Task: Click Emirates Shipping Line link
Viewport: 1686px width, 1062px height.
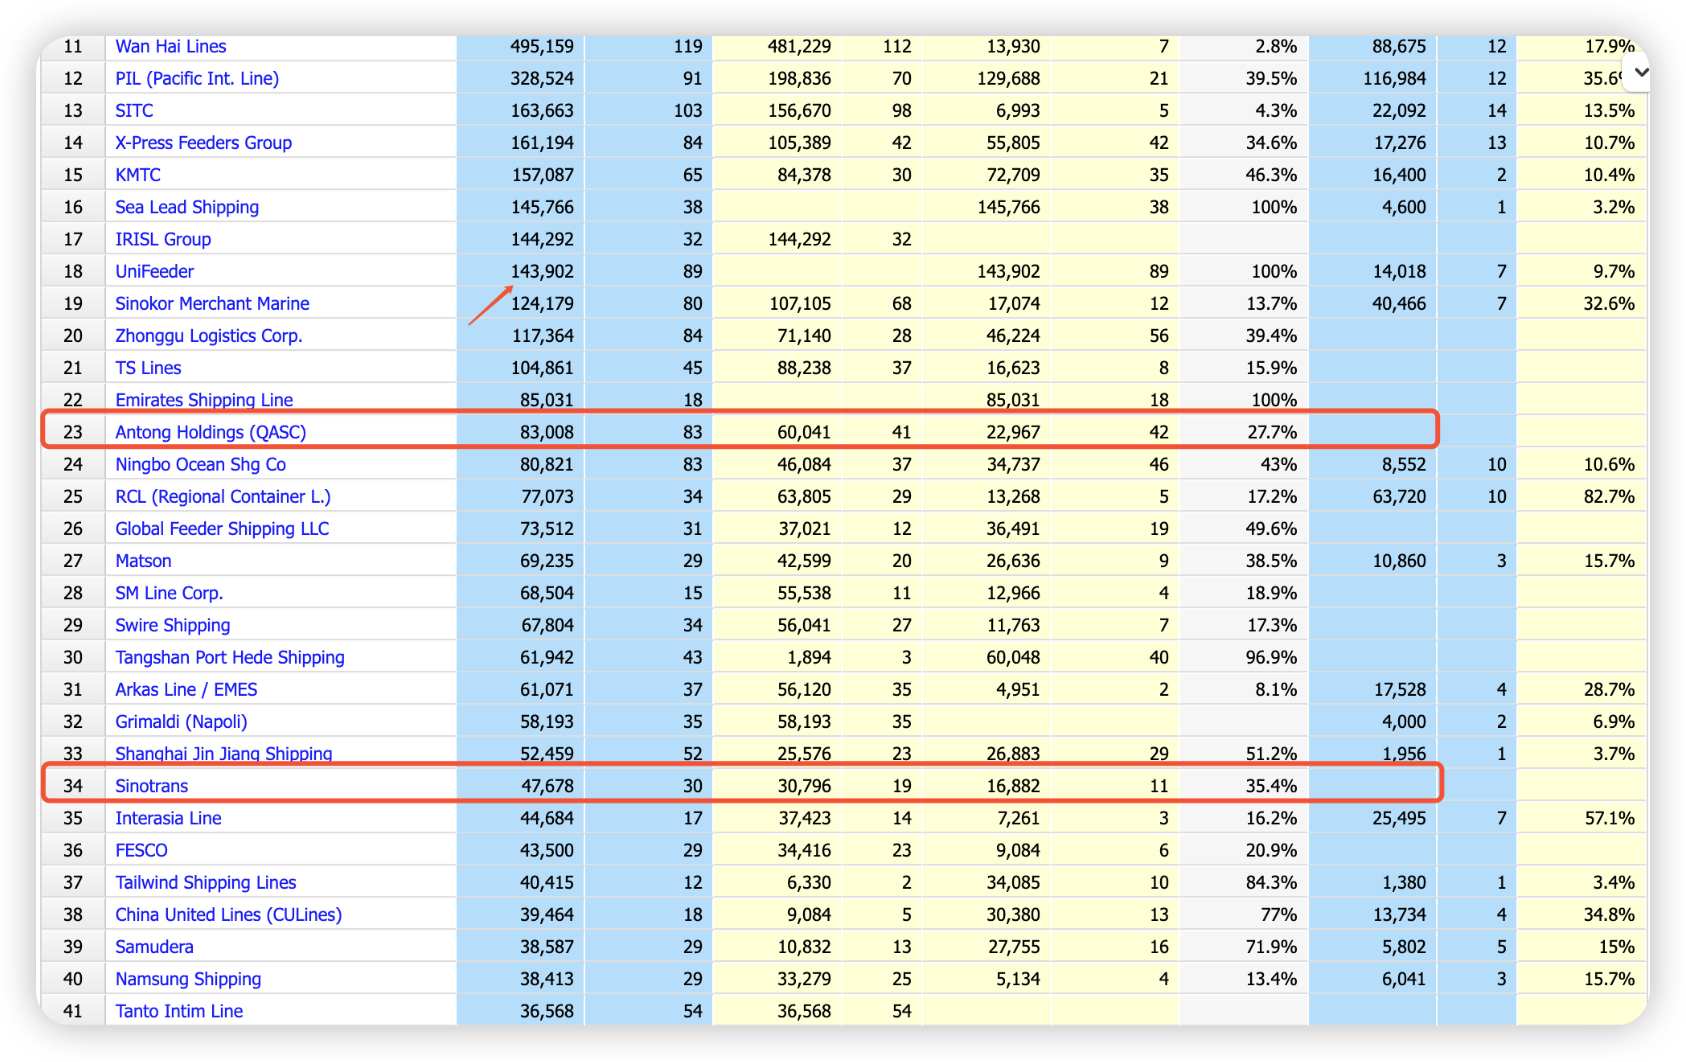Action: (204, 400)
